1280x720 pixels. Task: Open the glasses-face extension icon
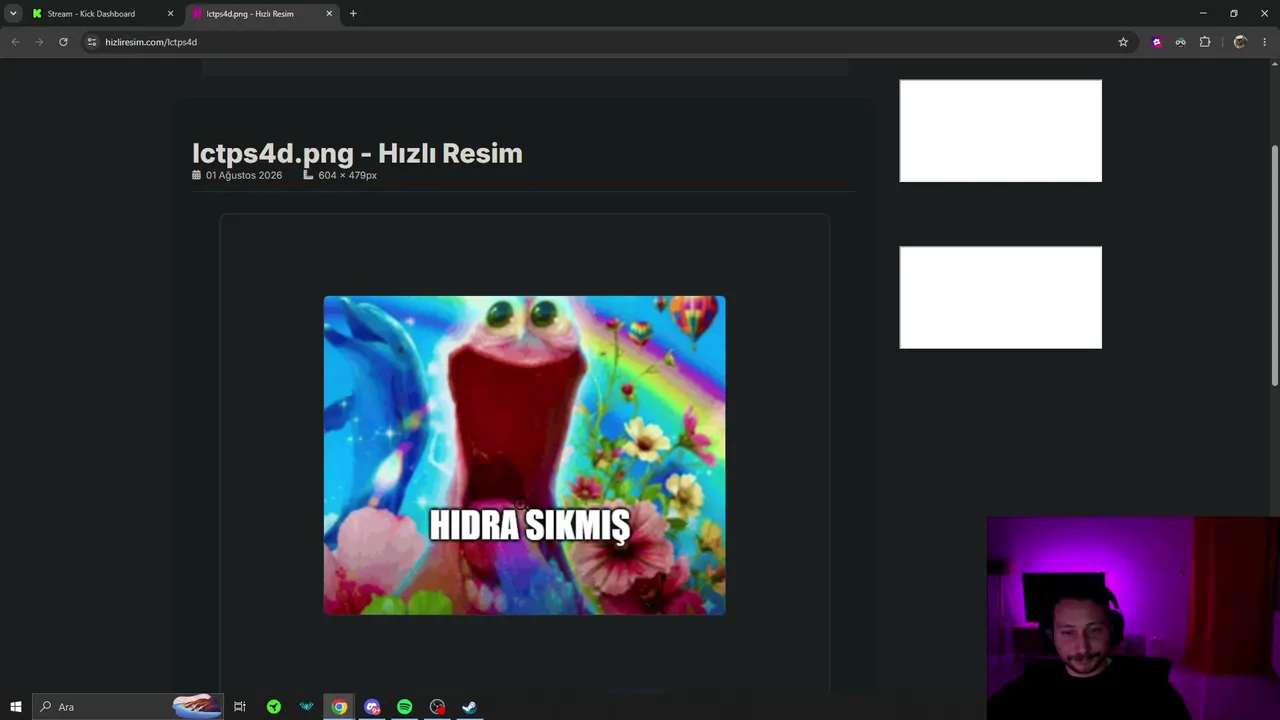point(1181,42)
